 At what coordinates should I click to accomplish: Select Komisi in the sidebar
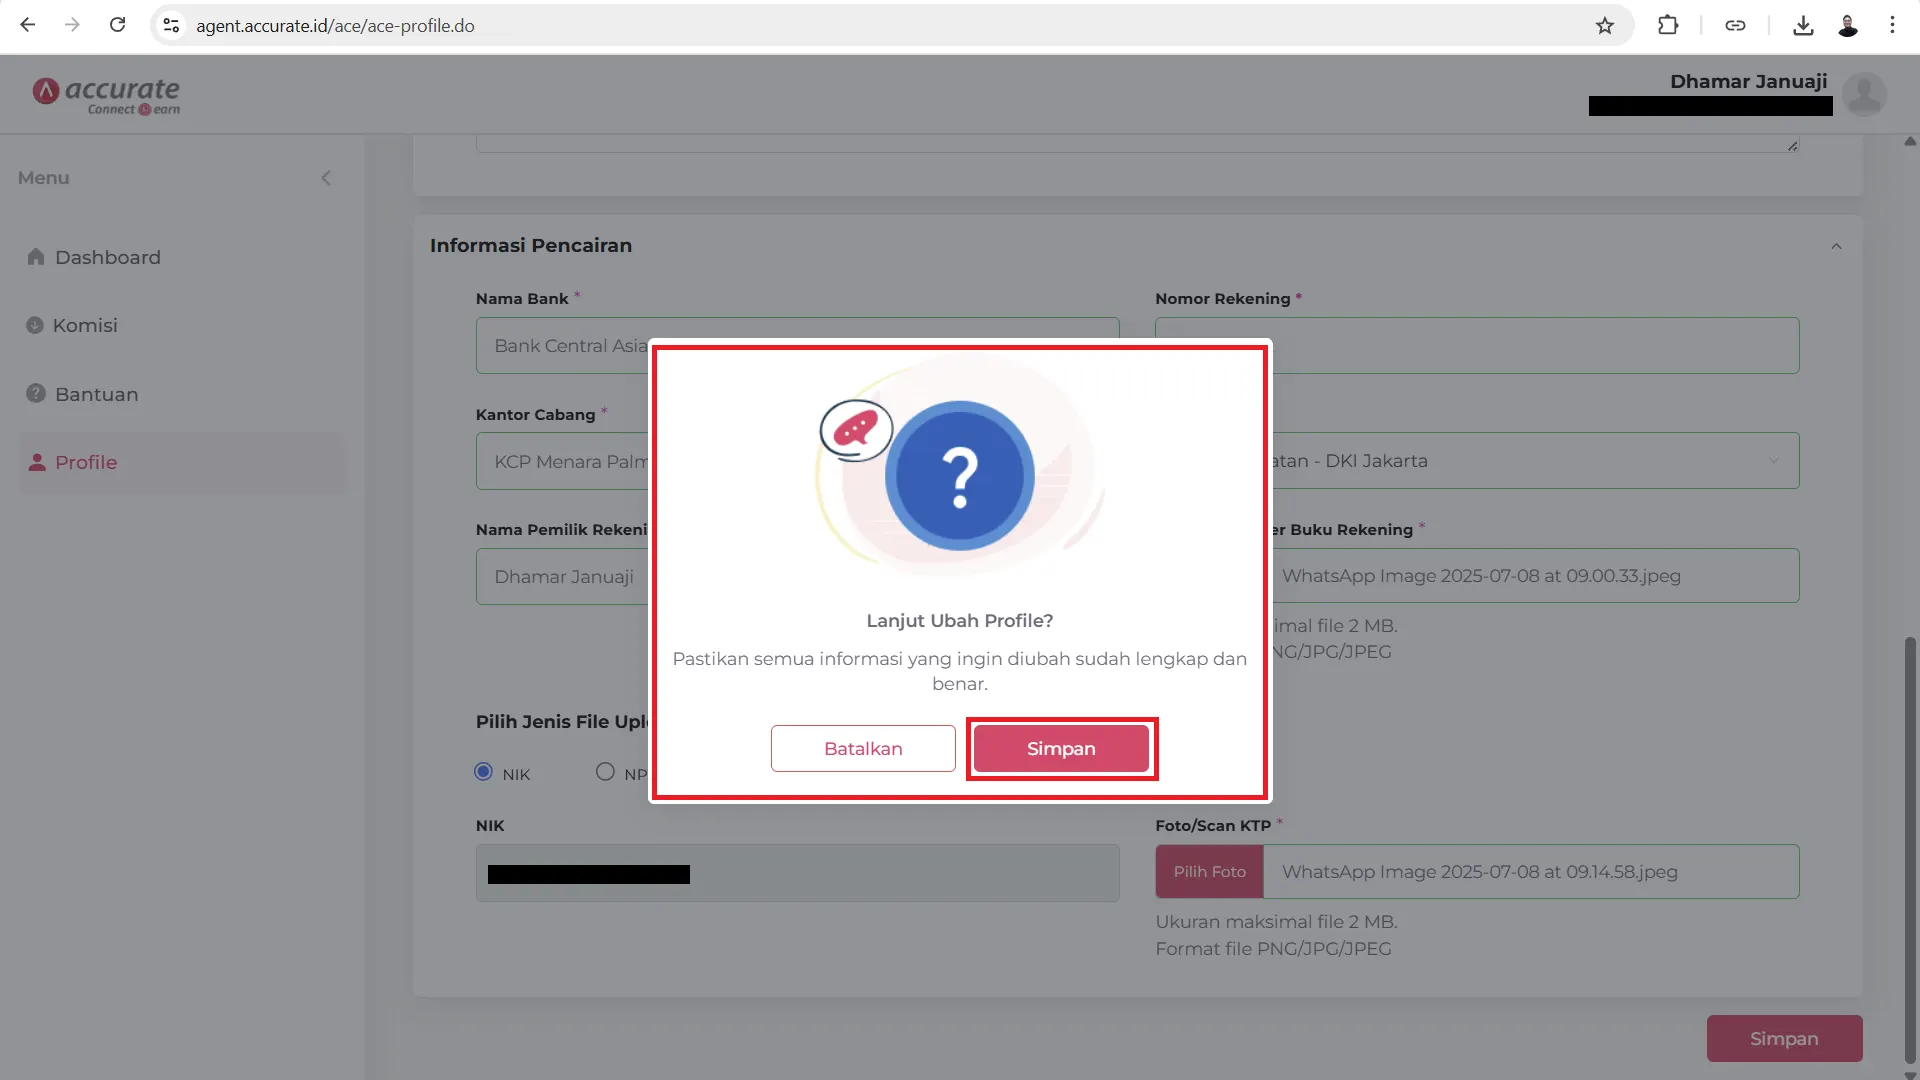[85, 325]
